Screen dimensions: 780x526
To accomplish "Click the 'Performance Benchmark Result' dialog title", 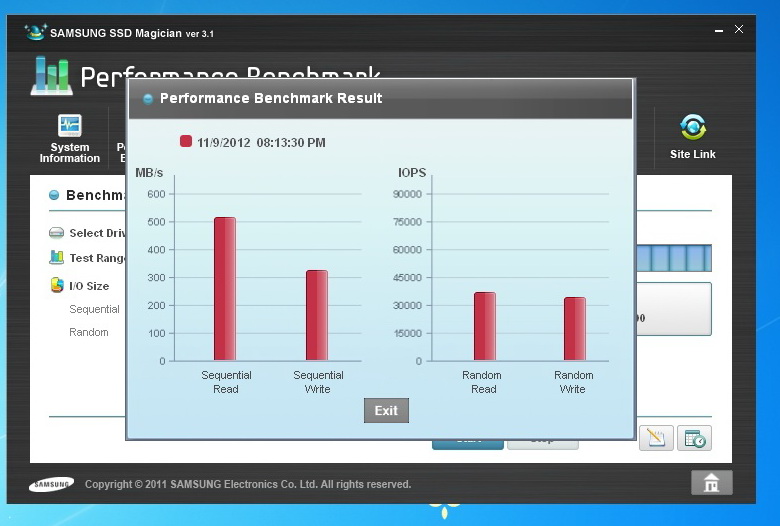I will 271,98.
